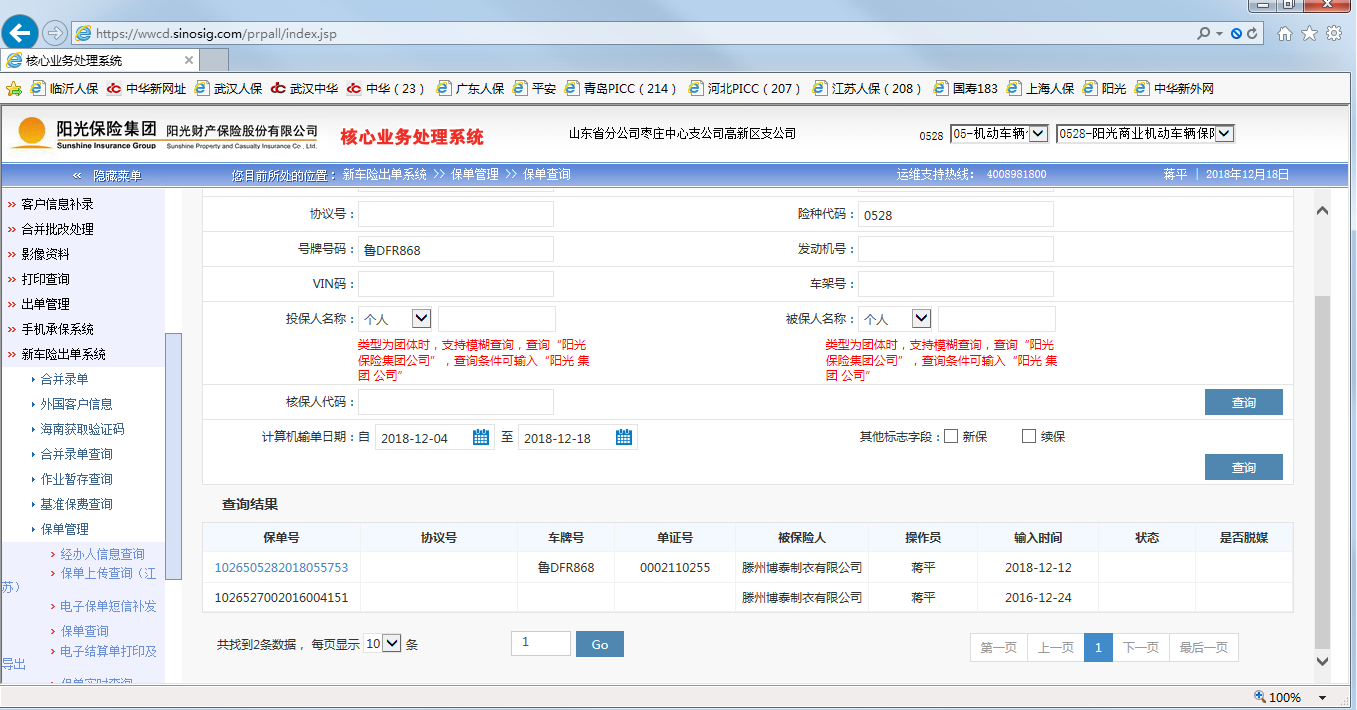Click the page scrollbar down arrow
Screen dimensions: 1357x710
tap(1321, 661)
